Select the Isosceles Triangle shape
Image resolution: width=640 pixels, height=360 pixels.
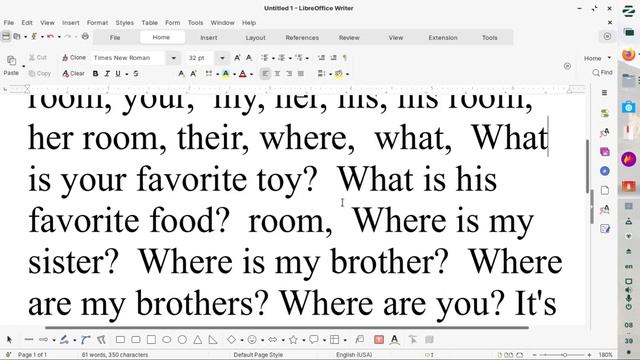[198, 340]
